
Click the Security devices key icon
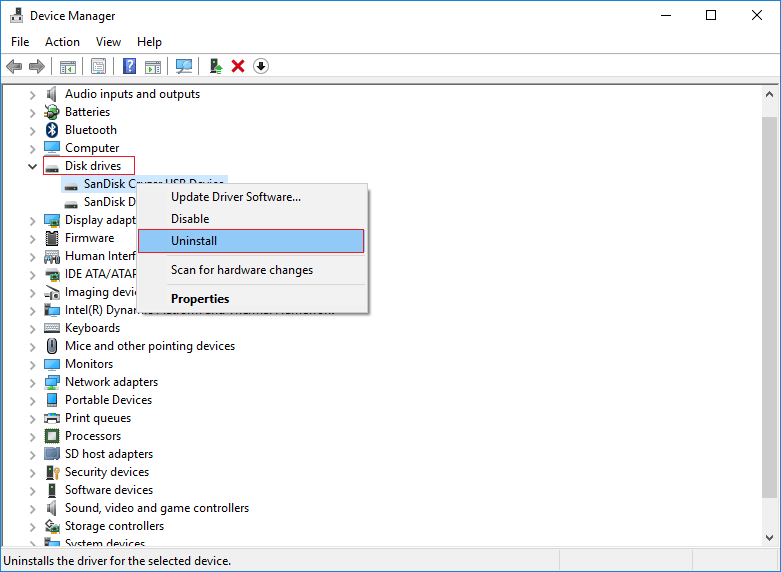[52, 472]
